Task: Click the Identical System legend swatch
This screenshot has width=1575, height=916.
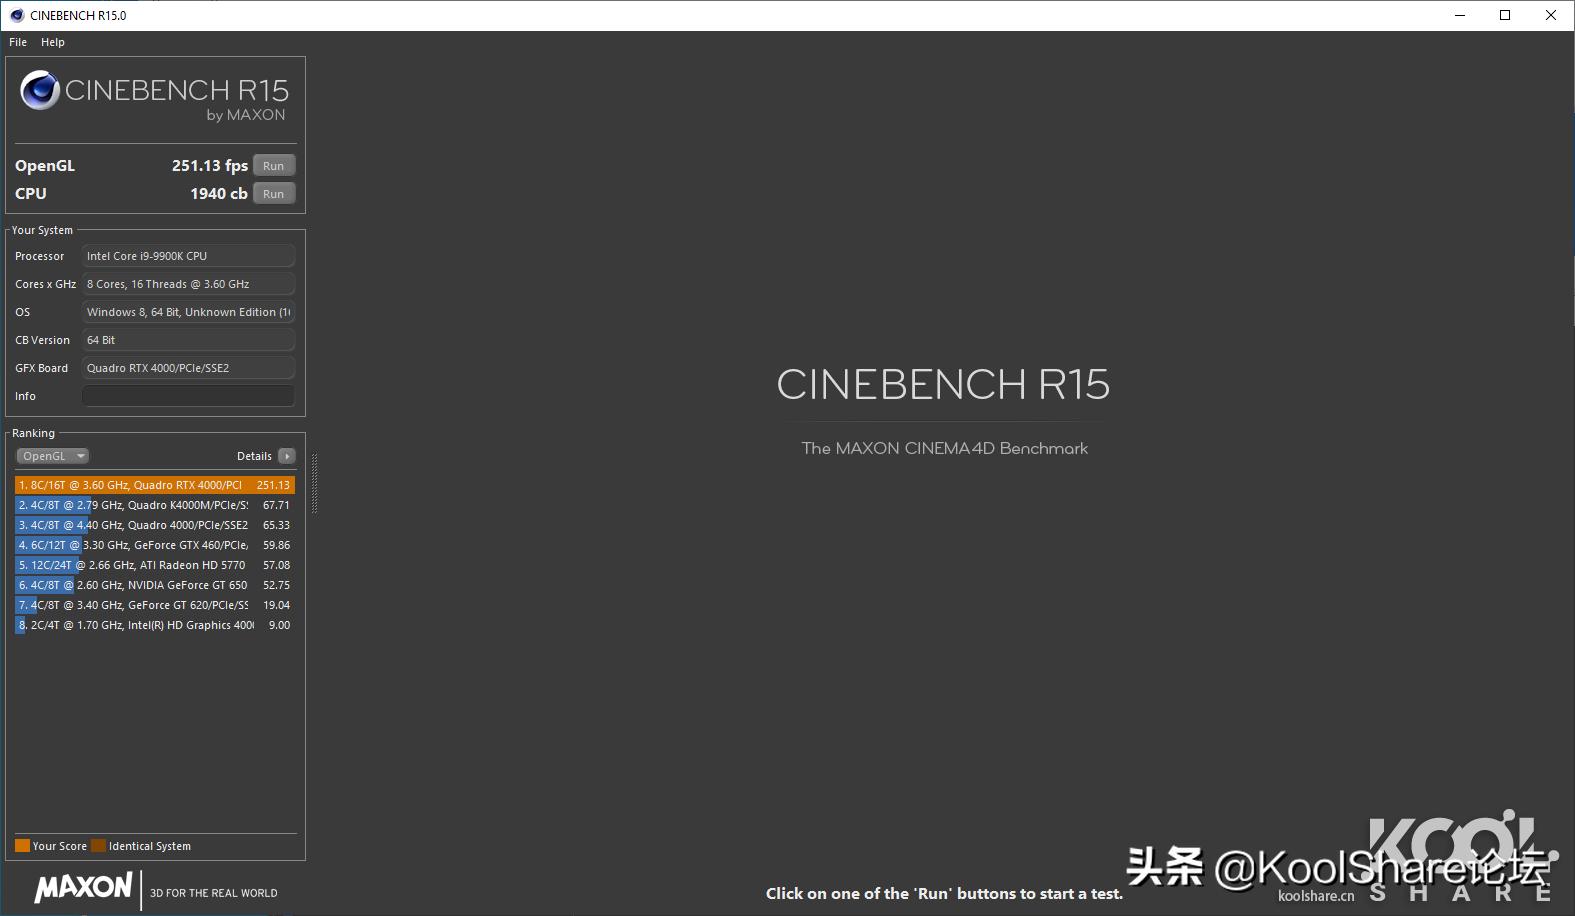Action: (98, 846)
